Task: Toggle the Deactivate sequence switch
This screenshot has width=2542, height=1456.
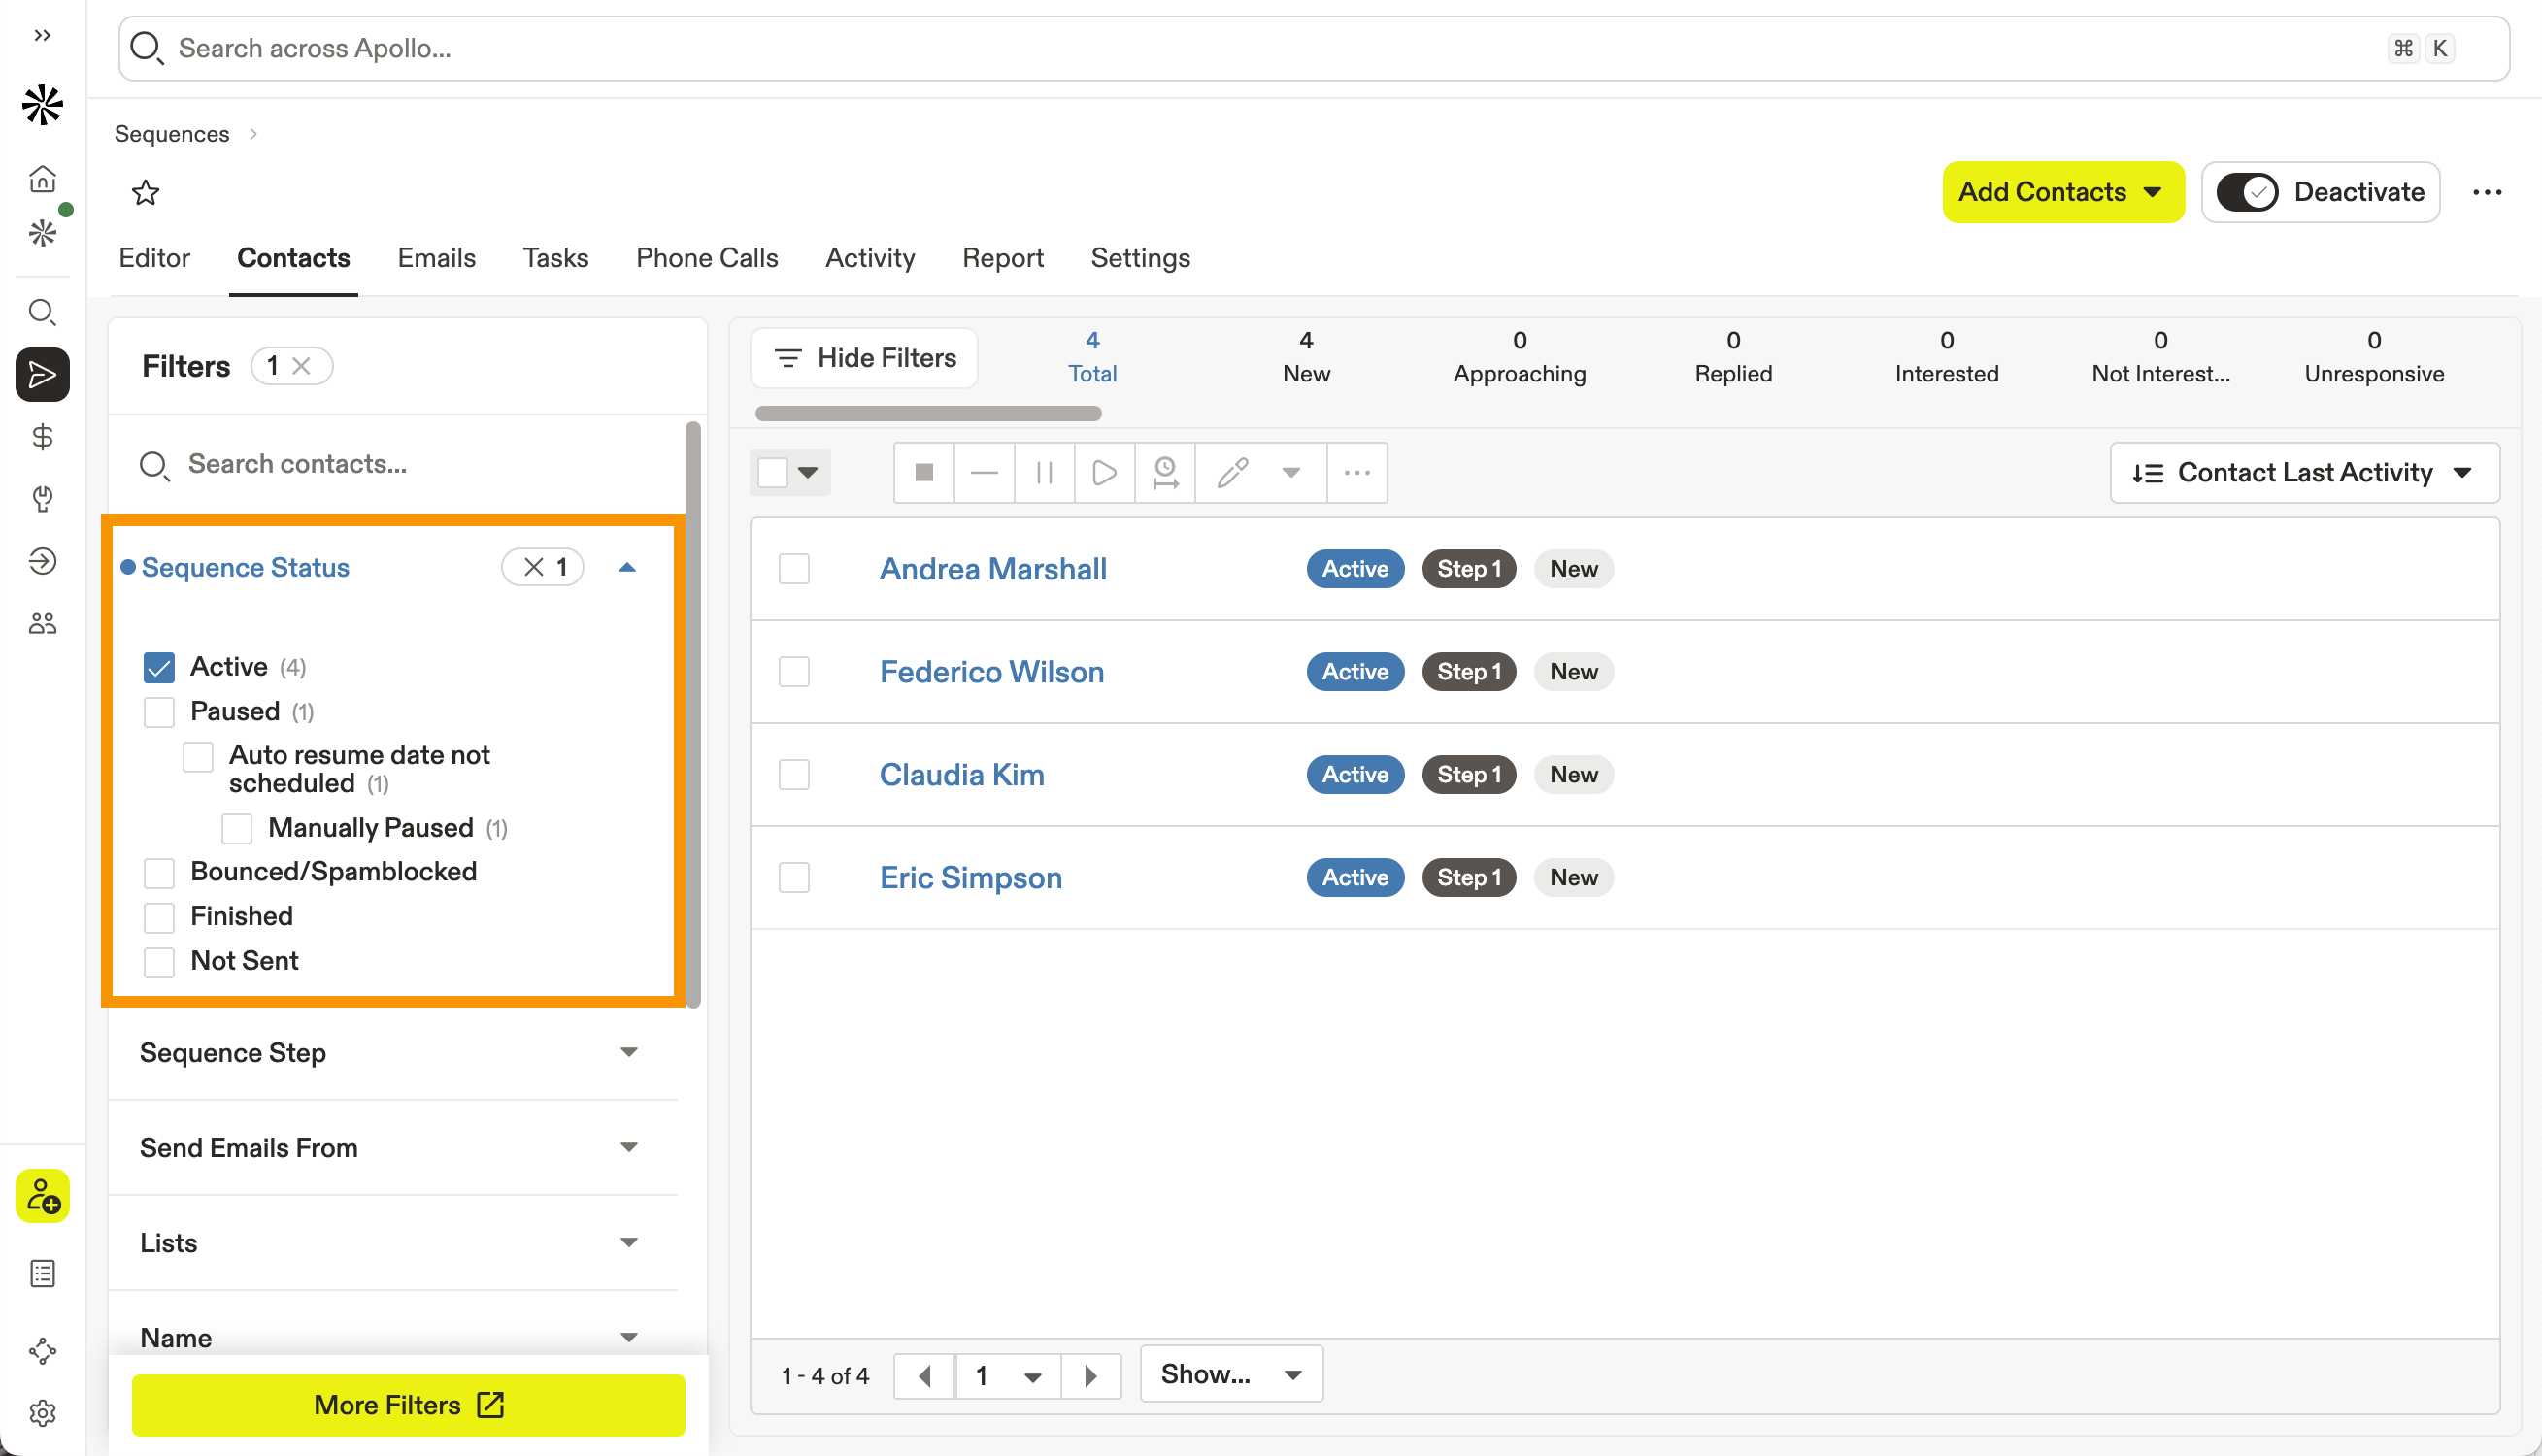Action: [x=2246, y=192]
